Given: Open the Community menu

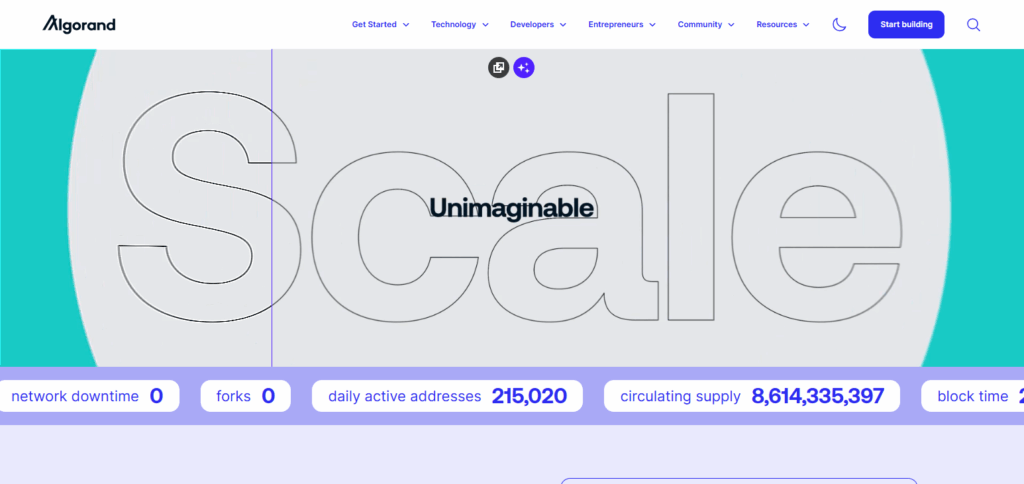Looking at the screenshot, I should (705, 24).
